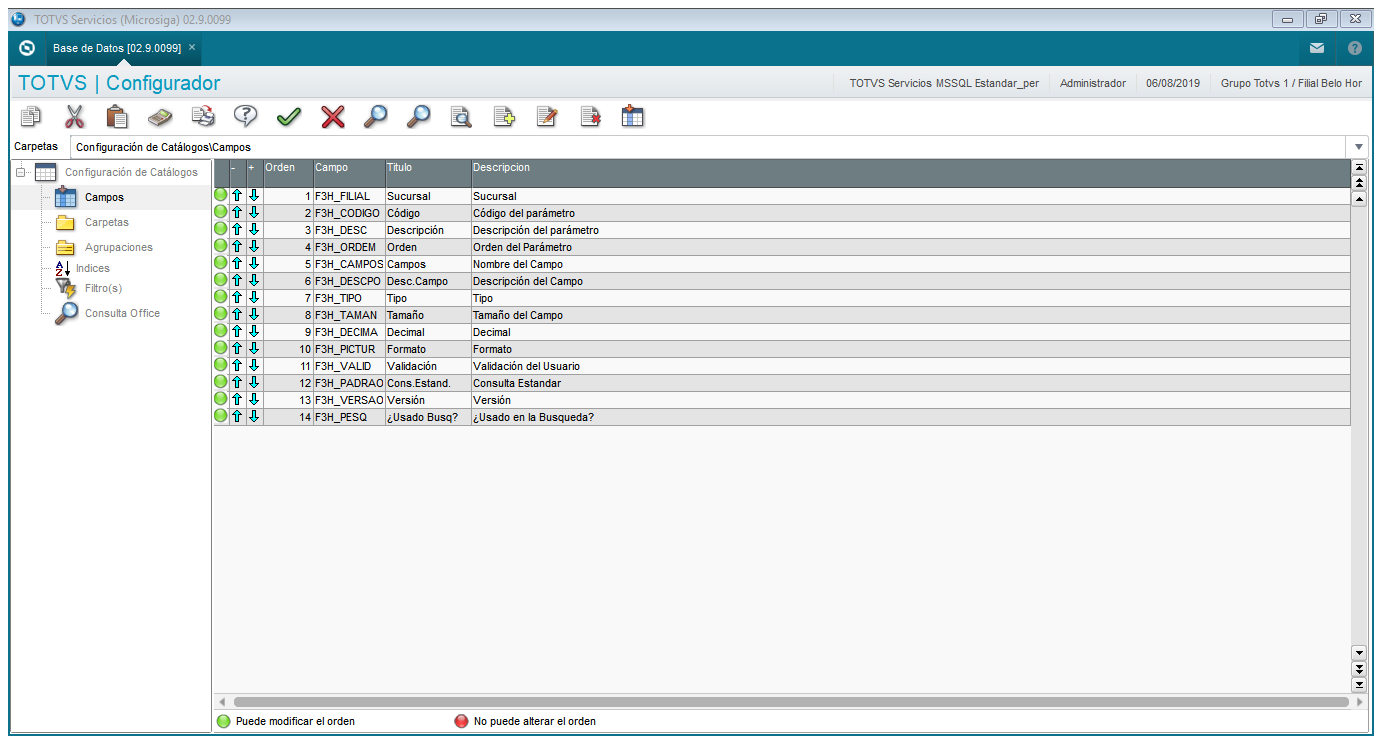
Task: Click the TOTVS home logo icon
Action: pos(27,48)
